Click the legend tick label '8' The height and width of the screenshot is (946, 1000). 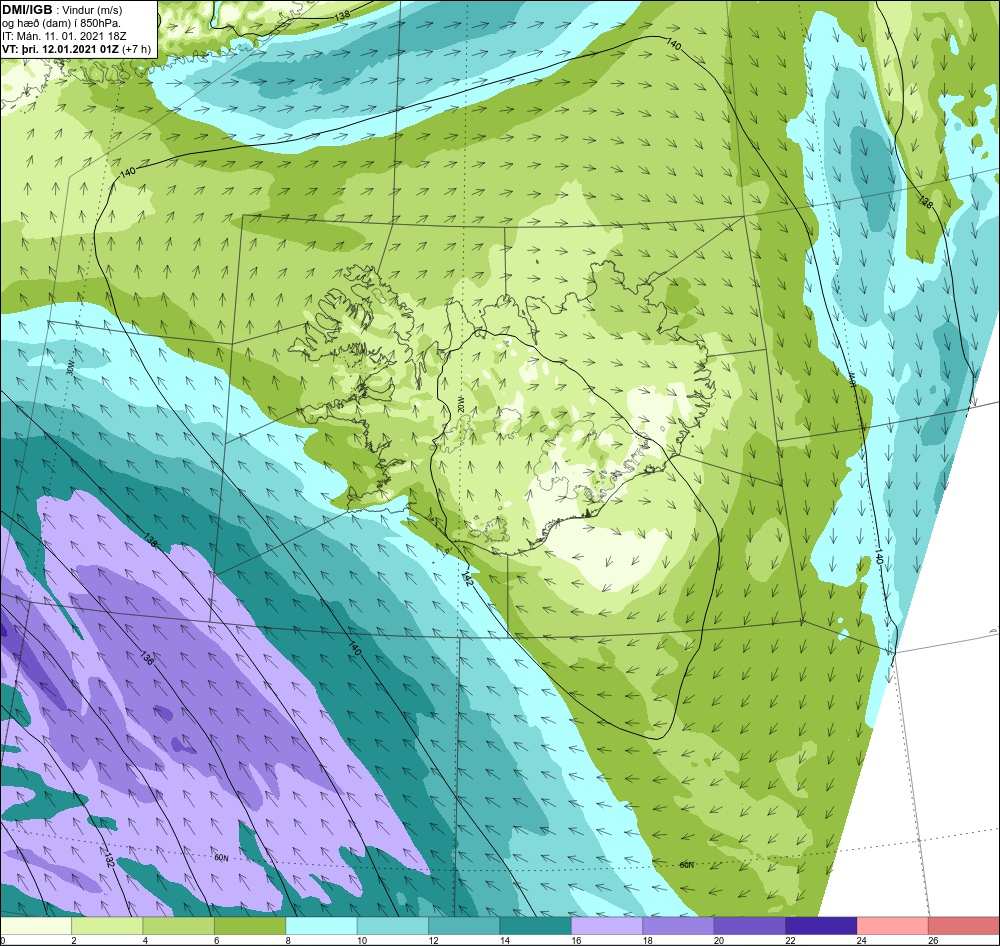pyautogui.click(x=288, y=940)
